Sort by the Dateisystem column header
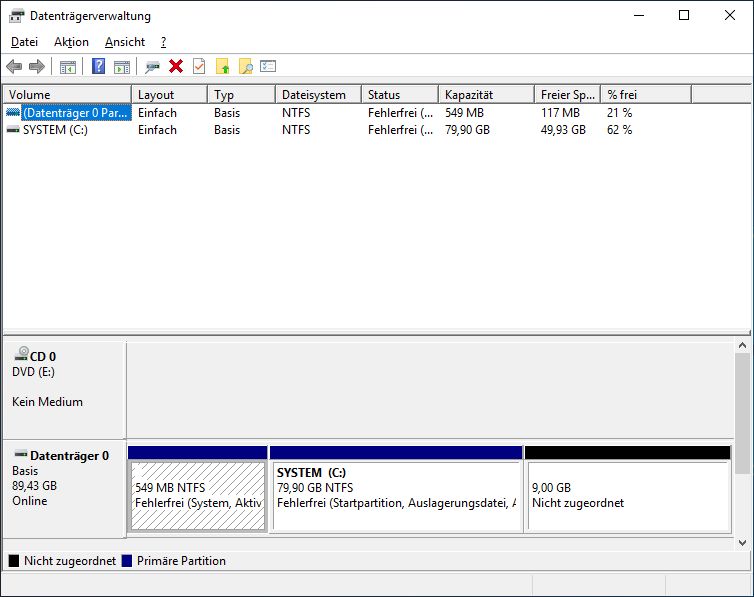The image size is (754, 597). coord(318,95)
